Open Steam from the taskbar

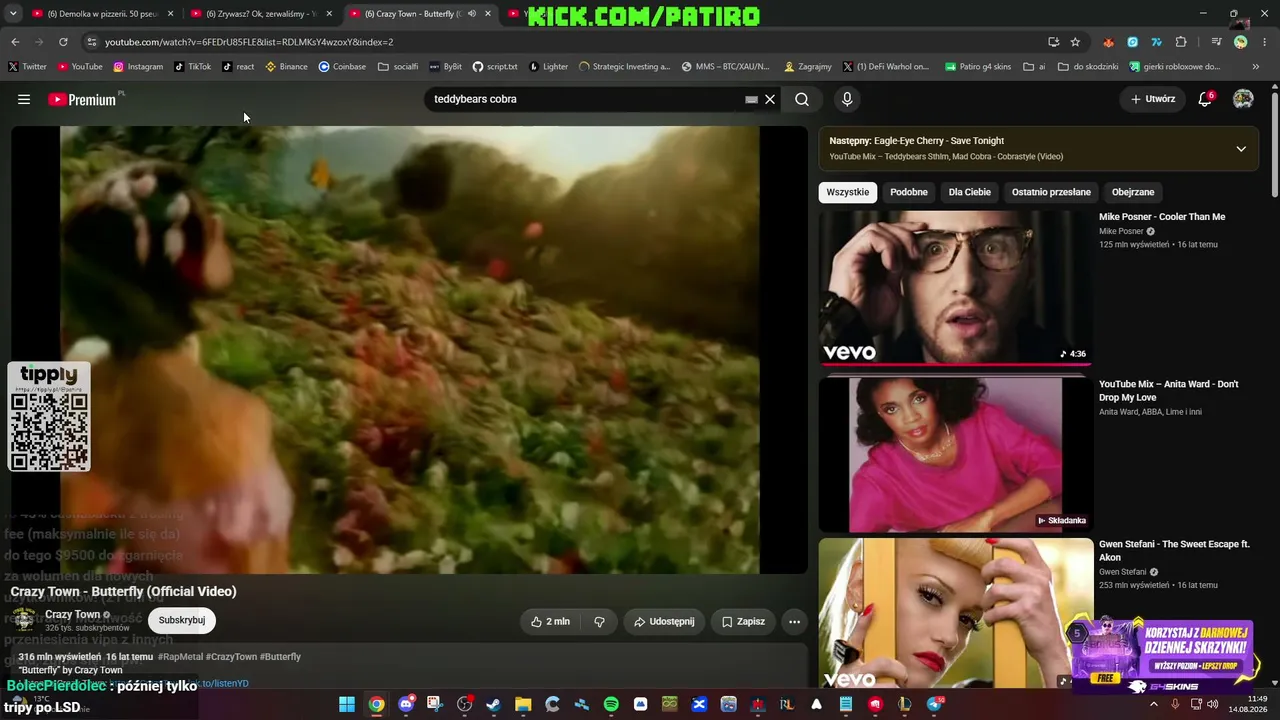pos(493,704)
